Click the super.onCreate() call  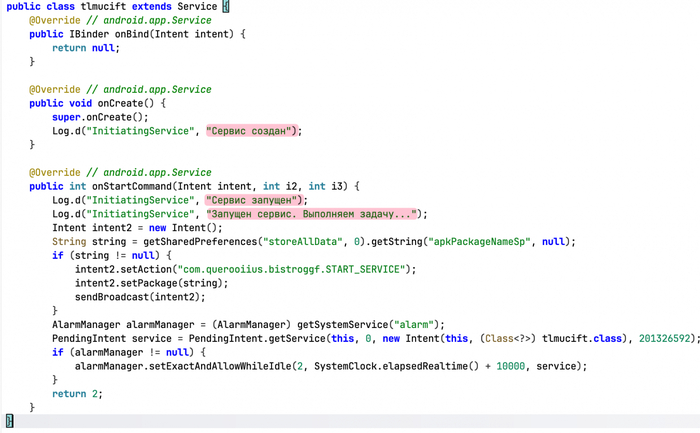[100, 117]
